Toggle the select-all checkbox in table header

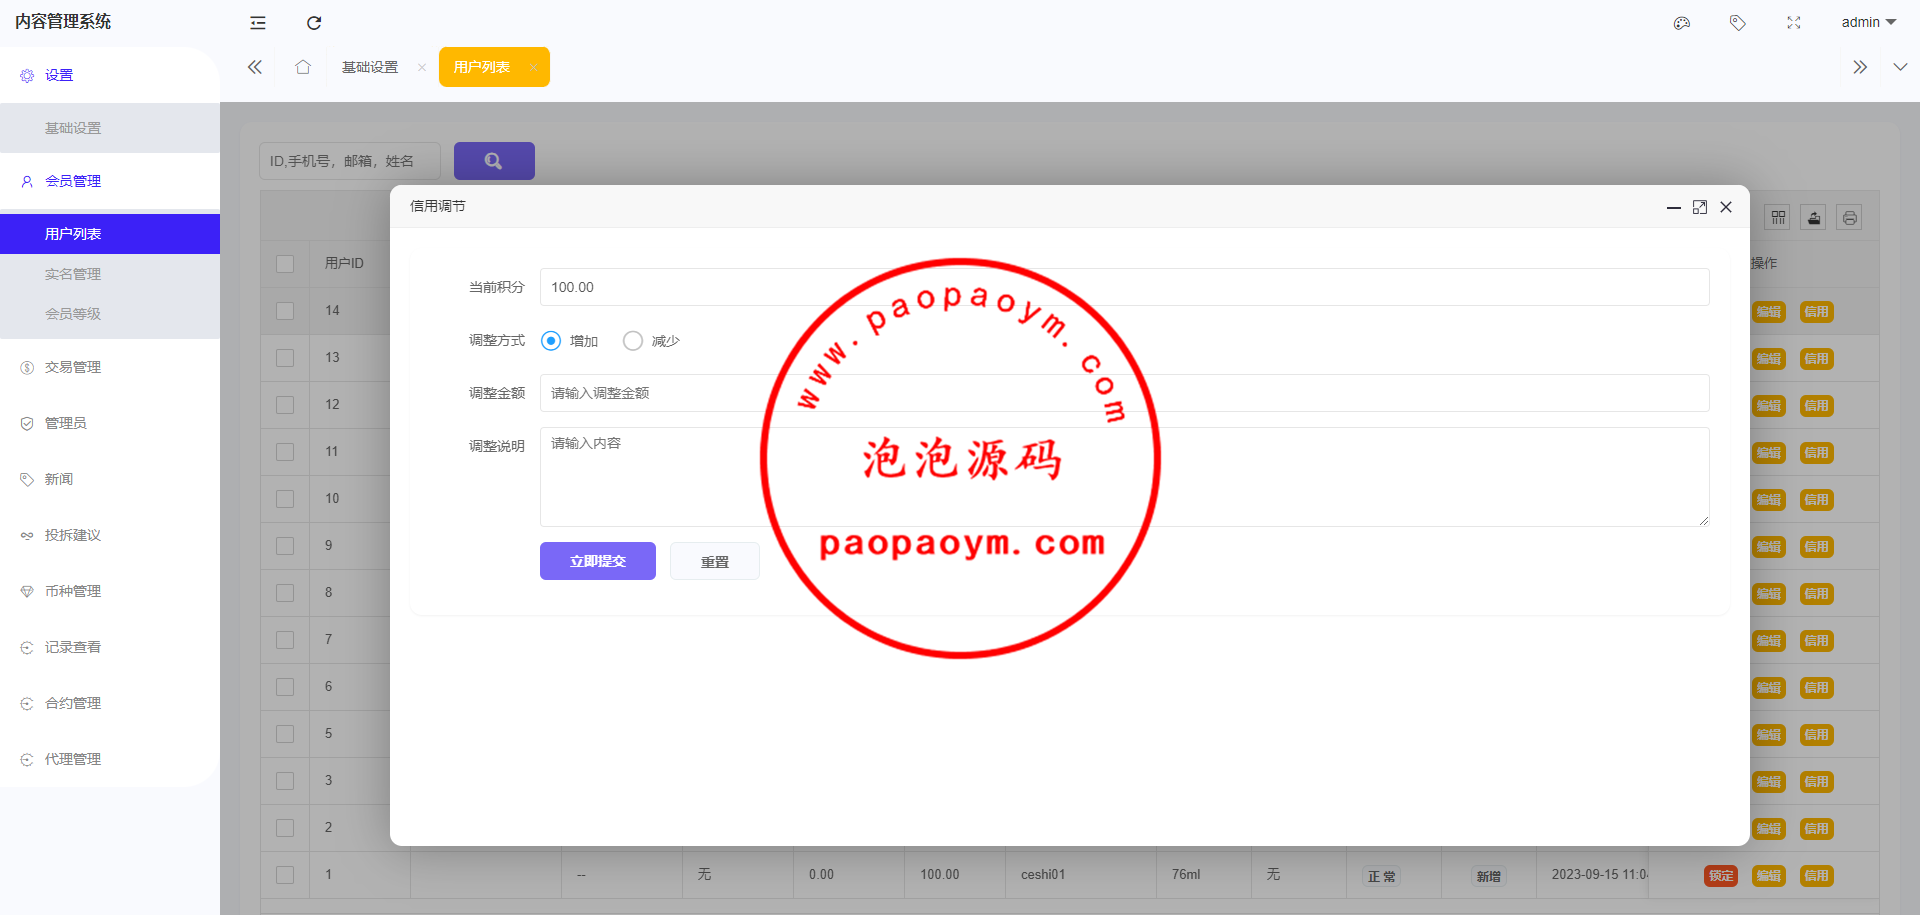pos(285,264)
